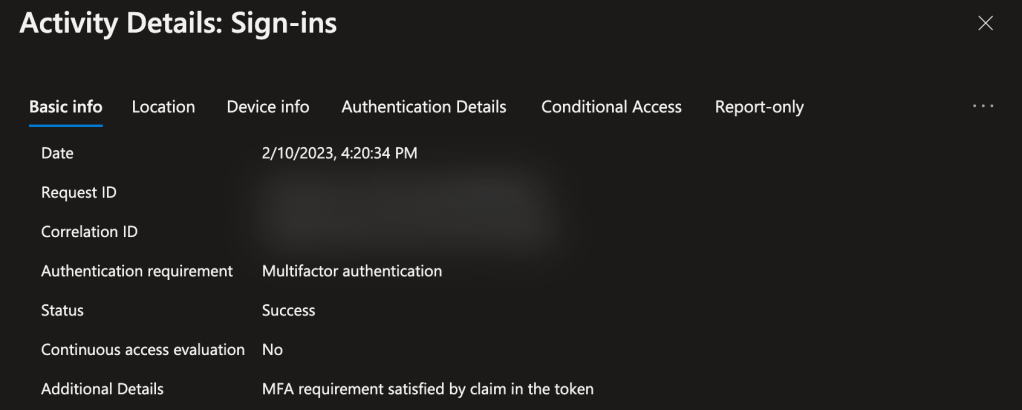The image size is (1022, 410).
Task: Click the Continuous access evaluation No value
Action: coord(272,350)
